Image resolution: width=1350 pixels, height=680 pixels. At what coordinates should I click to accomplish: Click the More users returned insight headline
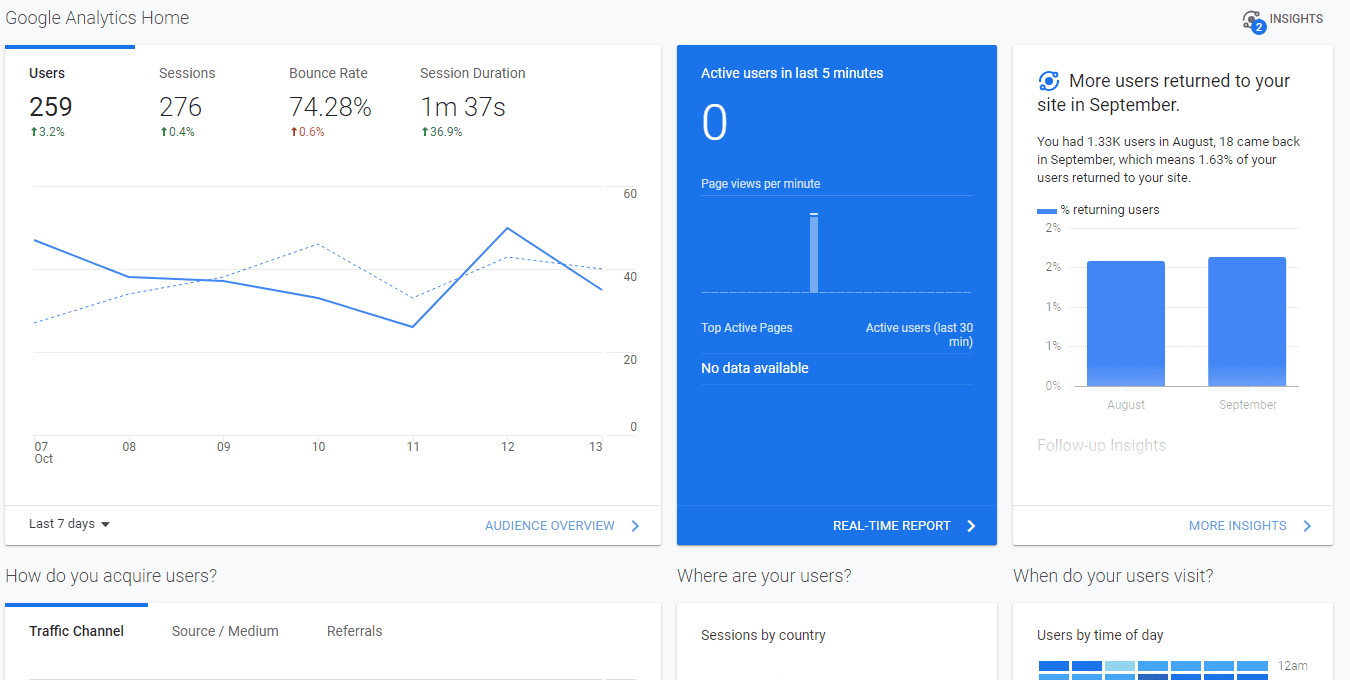click(1164, 93)
